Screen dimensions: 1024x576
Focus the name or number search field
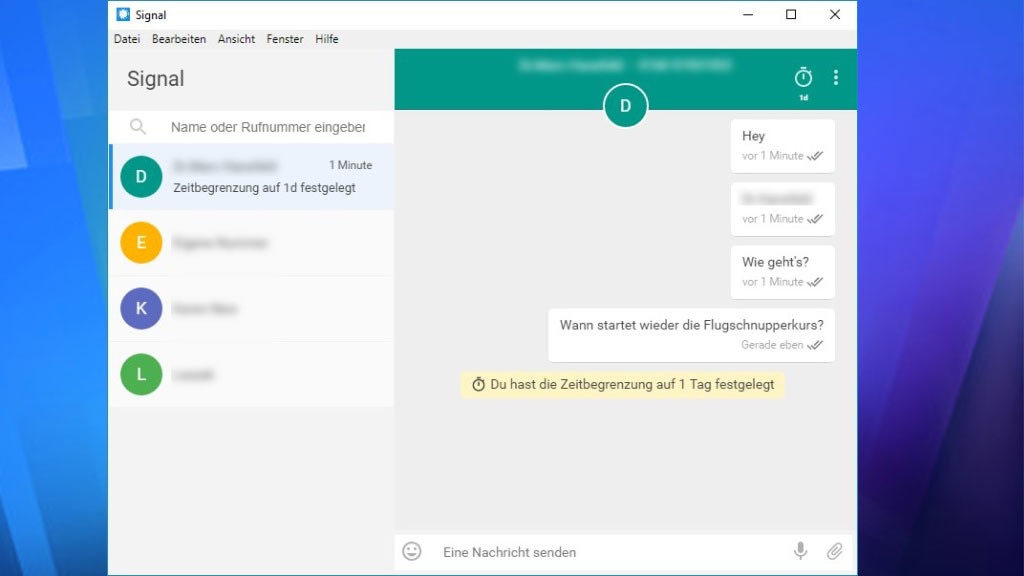point(267,127)
